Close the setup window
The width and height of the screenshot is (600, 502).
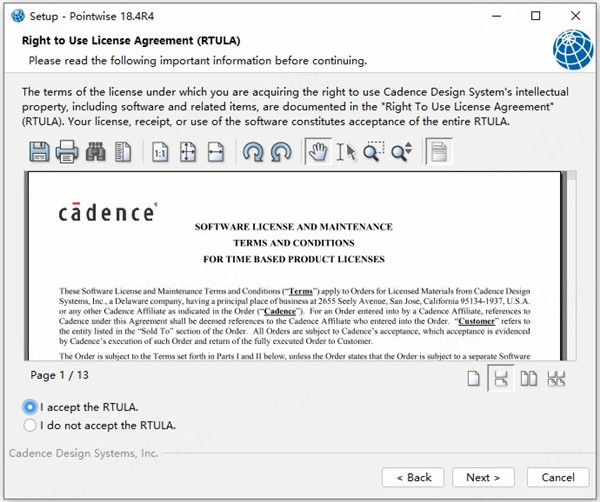tap(575, 16)
